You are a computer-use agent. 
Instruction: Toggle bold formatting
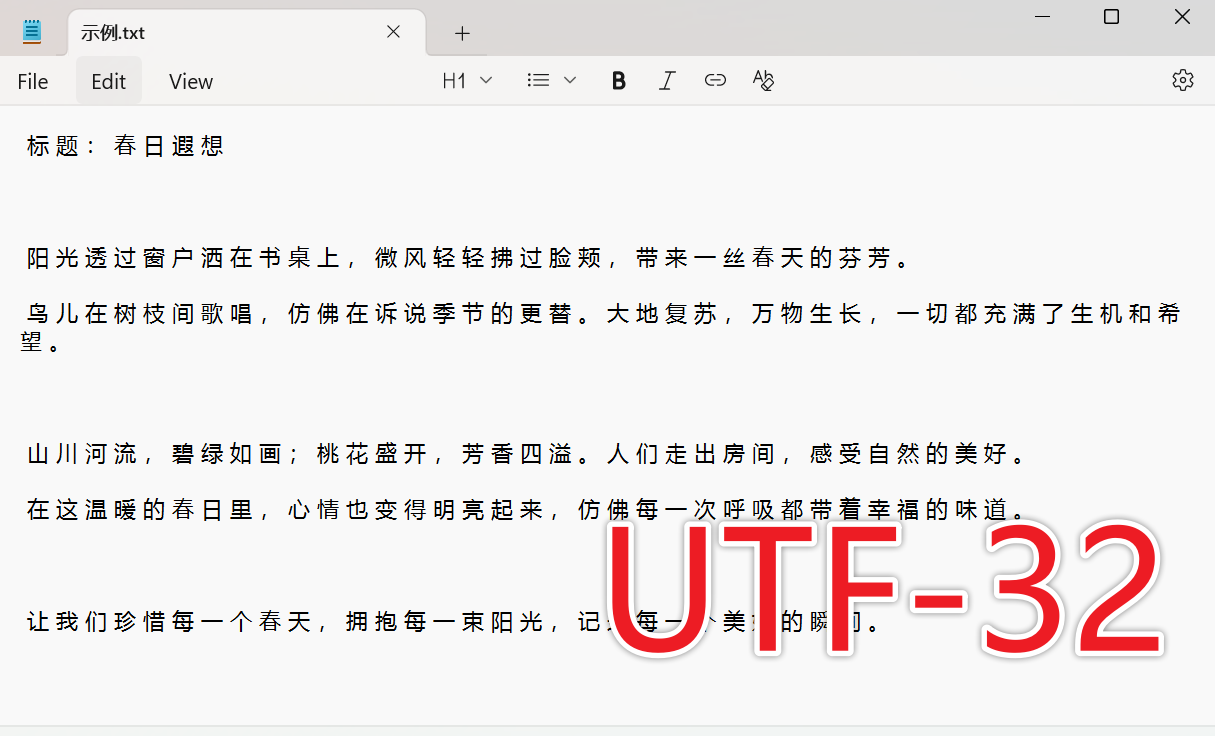[x=618, y=80]
